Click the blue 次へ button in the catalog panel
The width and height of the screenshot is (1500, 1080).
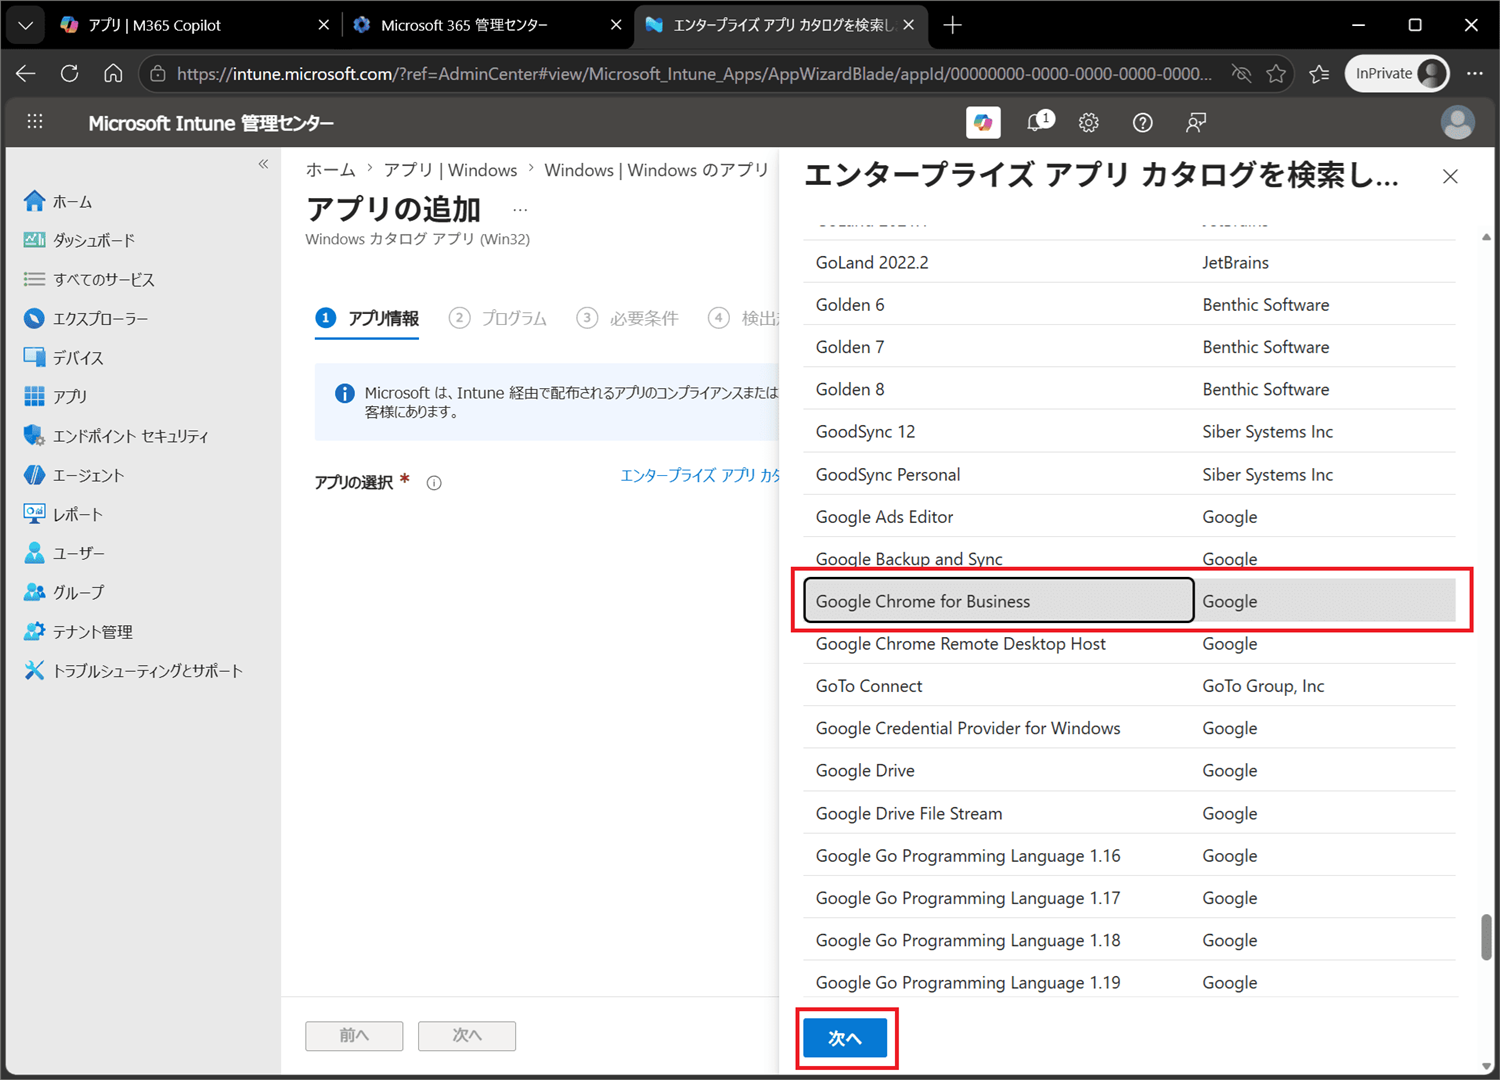(845, 1038)
